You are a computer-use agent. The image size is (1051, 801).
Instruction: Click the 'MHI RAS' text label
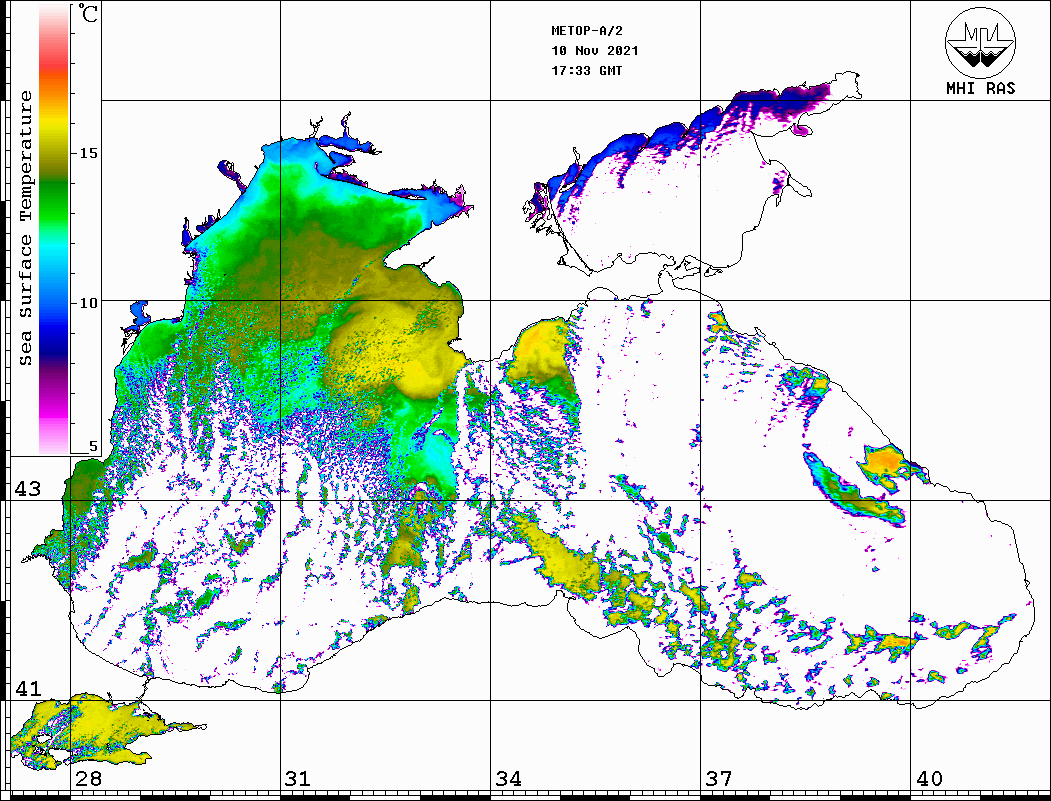click(981, 88)
